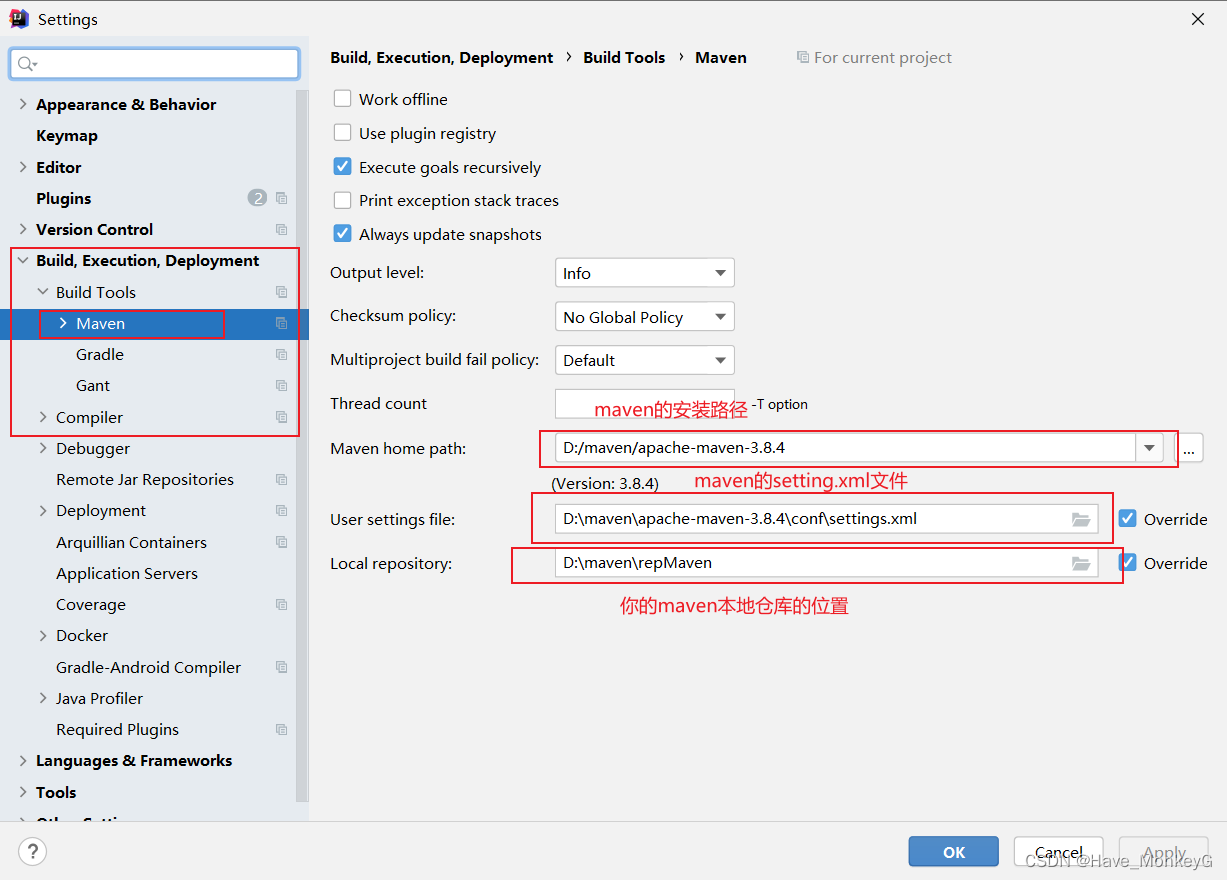Expand the Docker node
This screenshot has width=1227, height=880.
(43, 635)
